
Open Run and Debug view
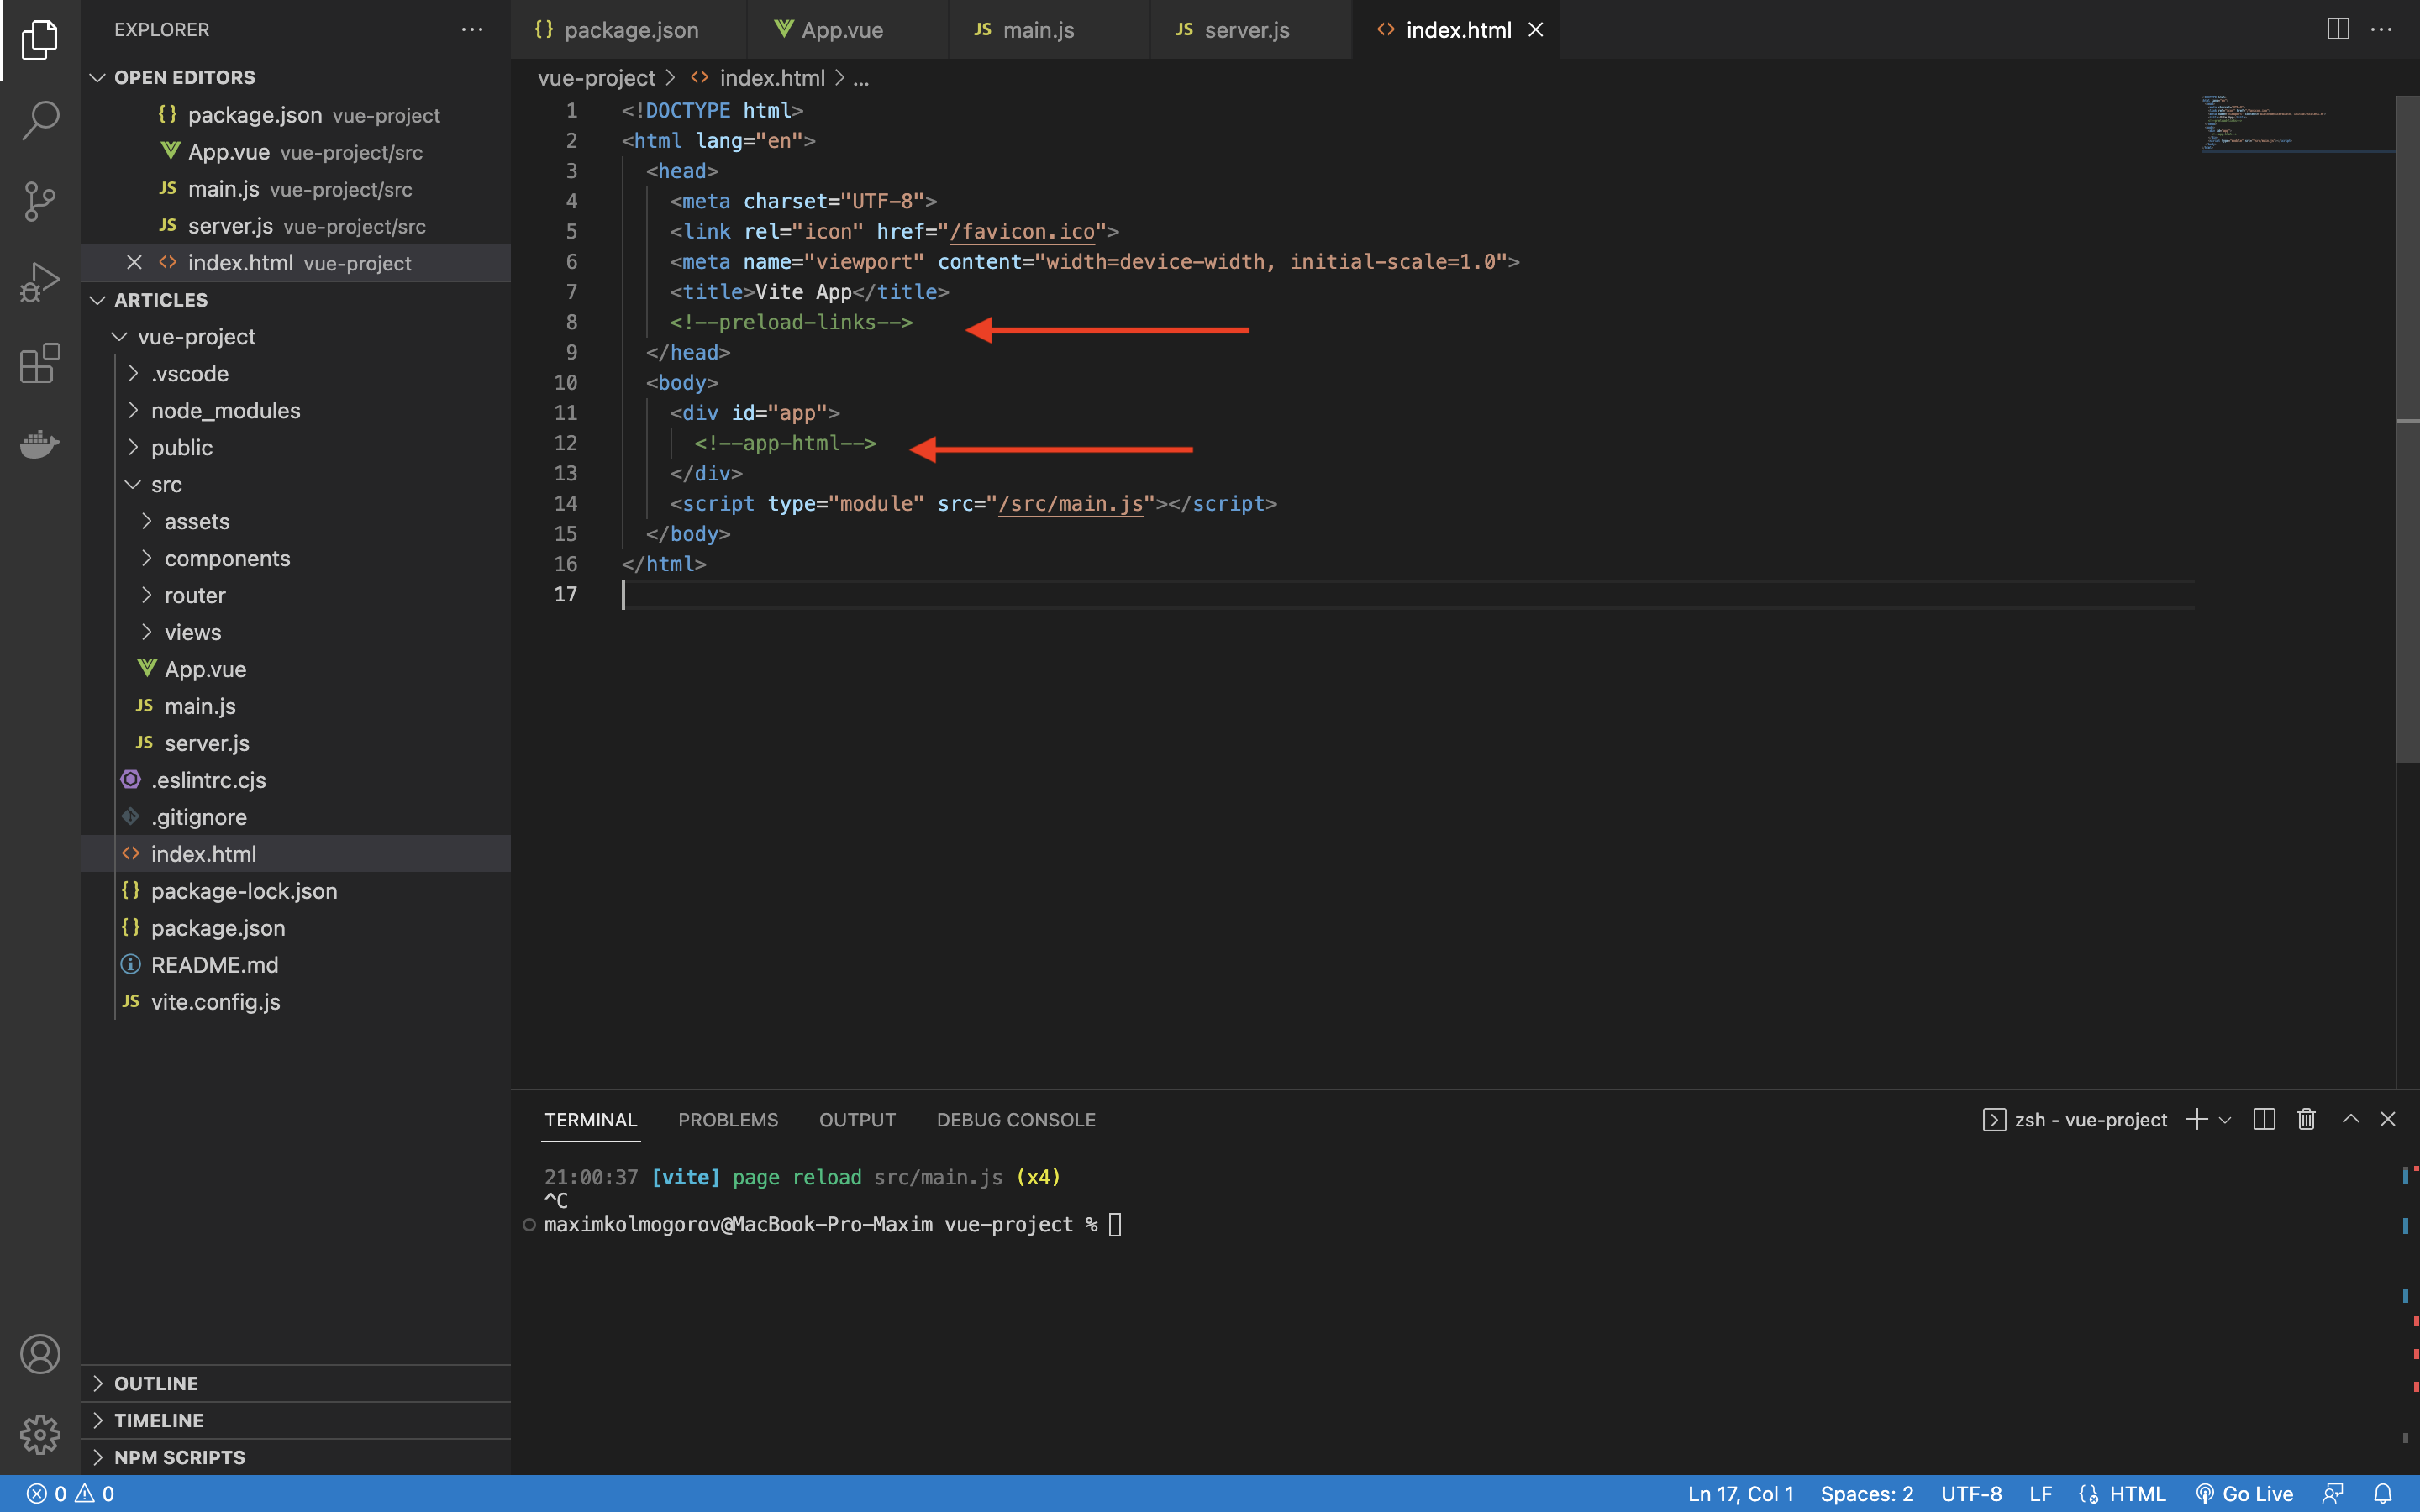click(40, 282)
